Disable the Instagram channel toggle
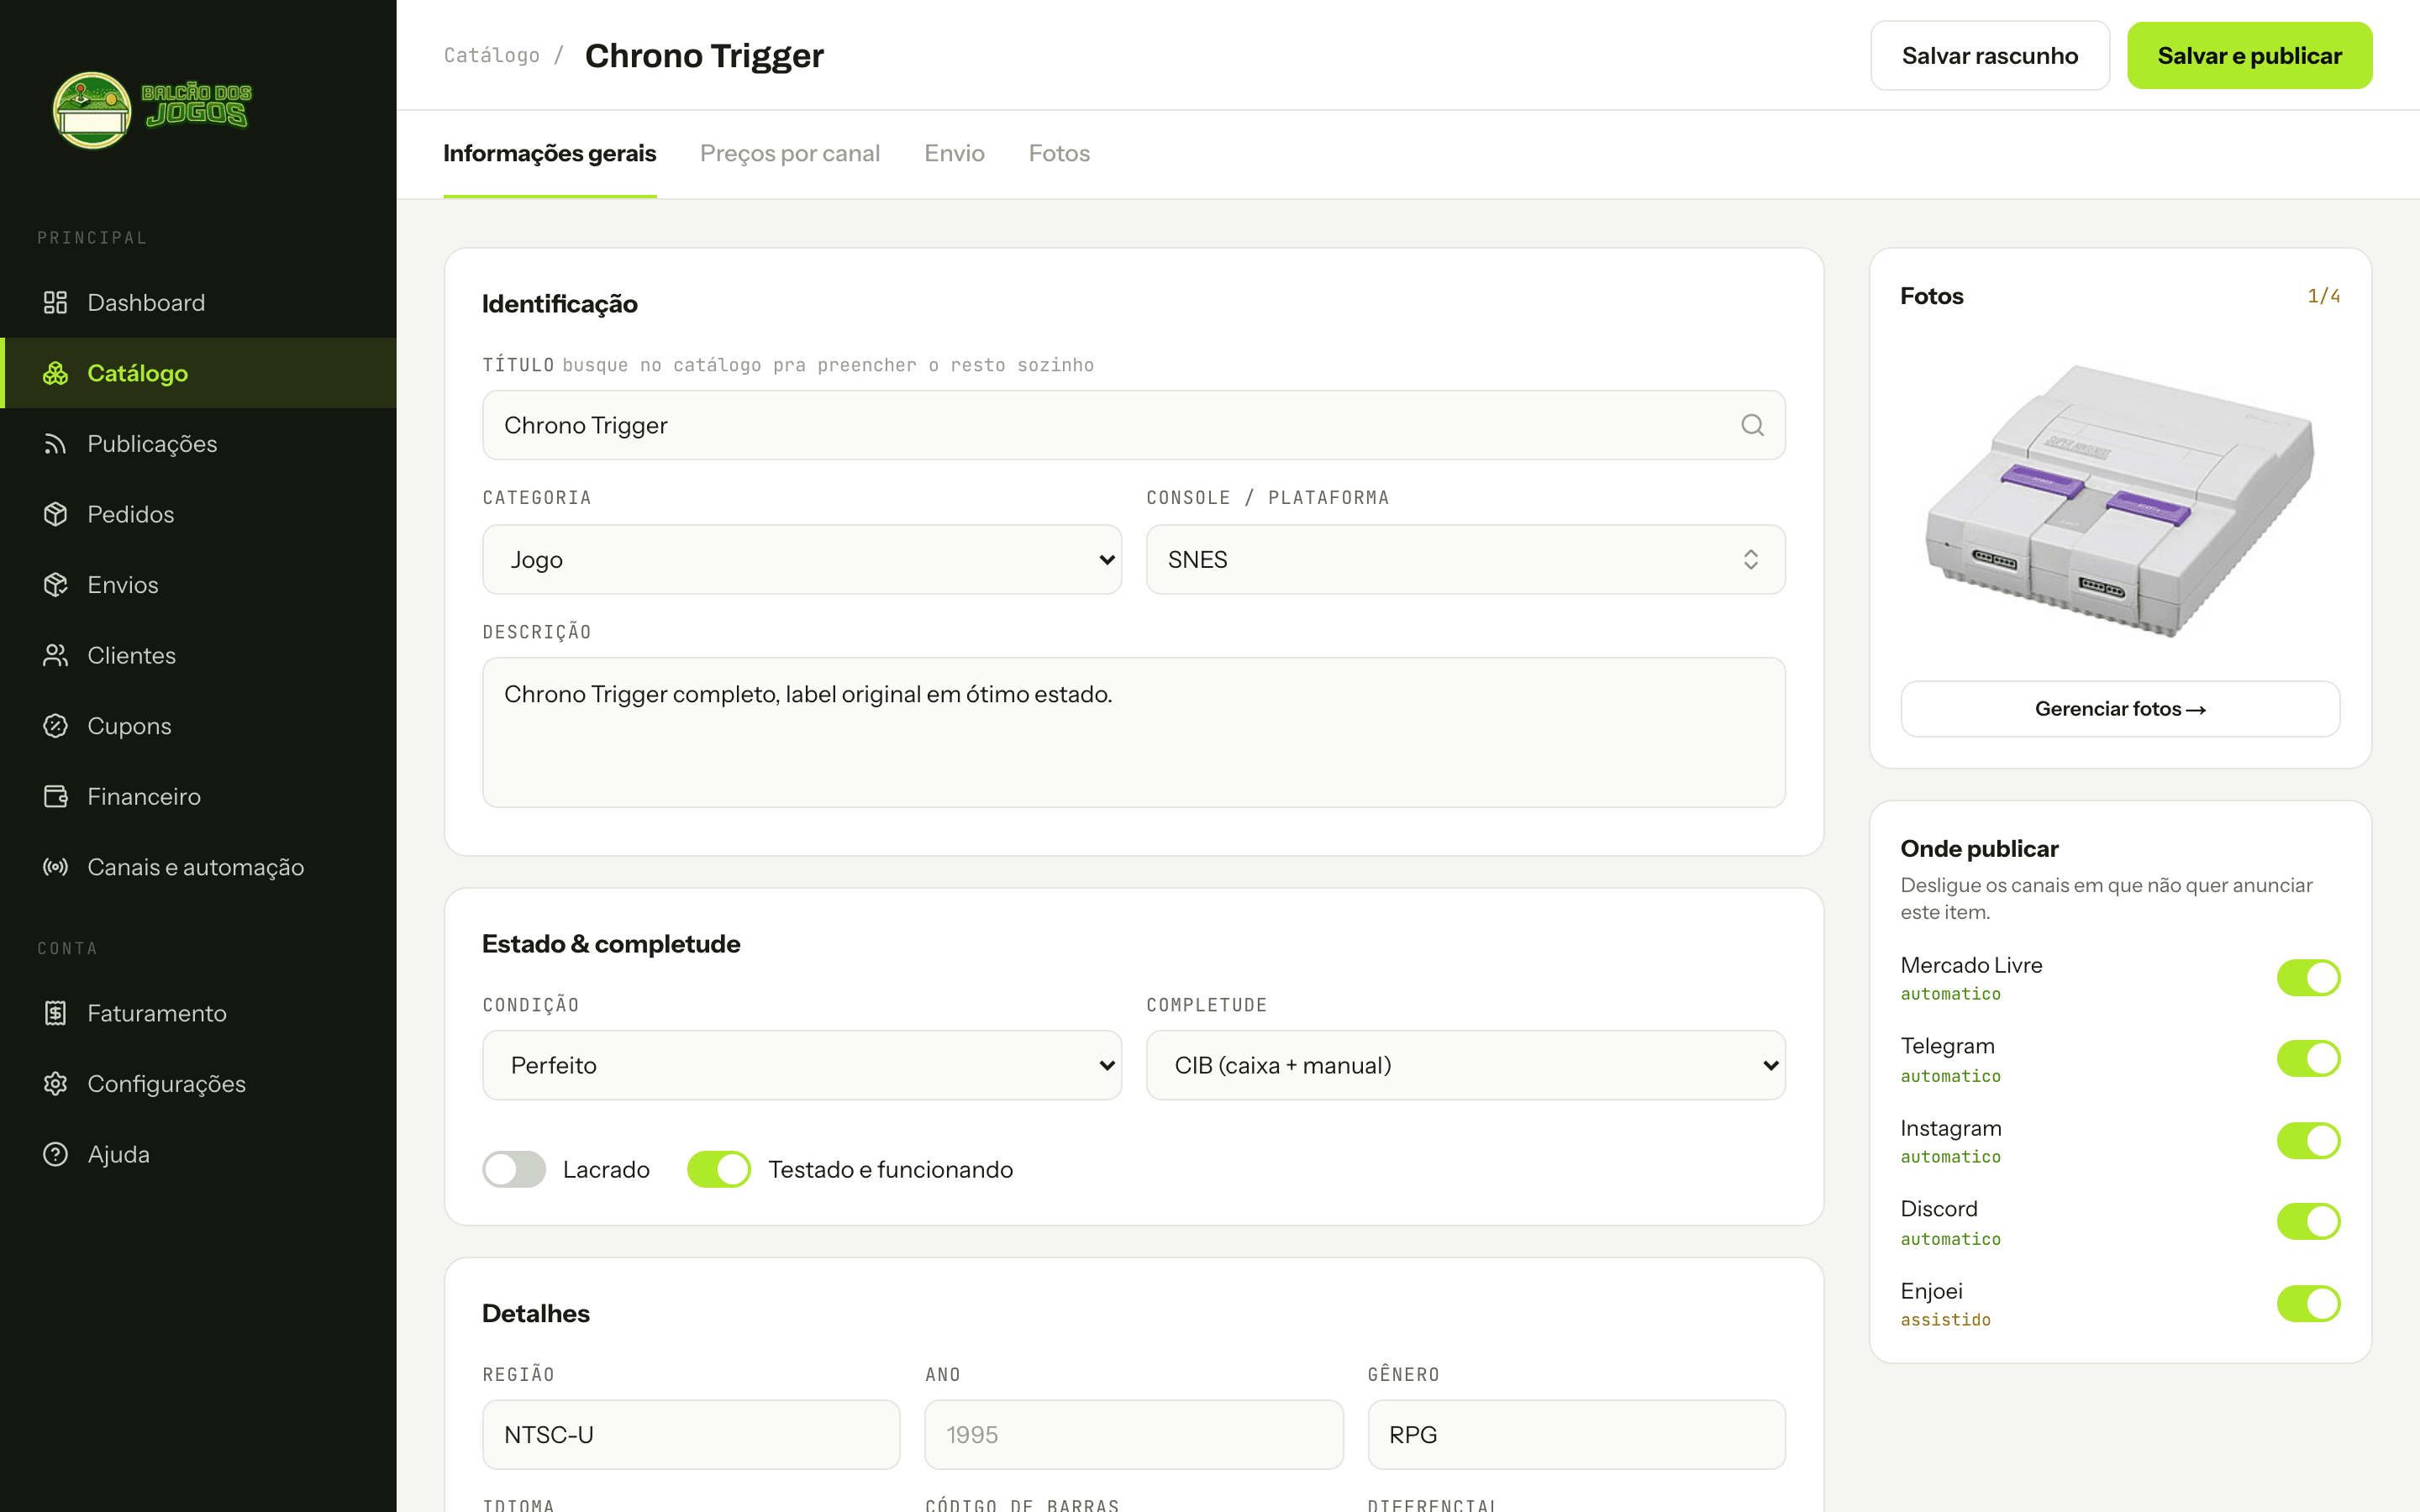 [2308, 1140]
